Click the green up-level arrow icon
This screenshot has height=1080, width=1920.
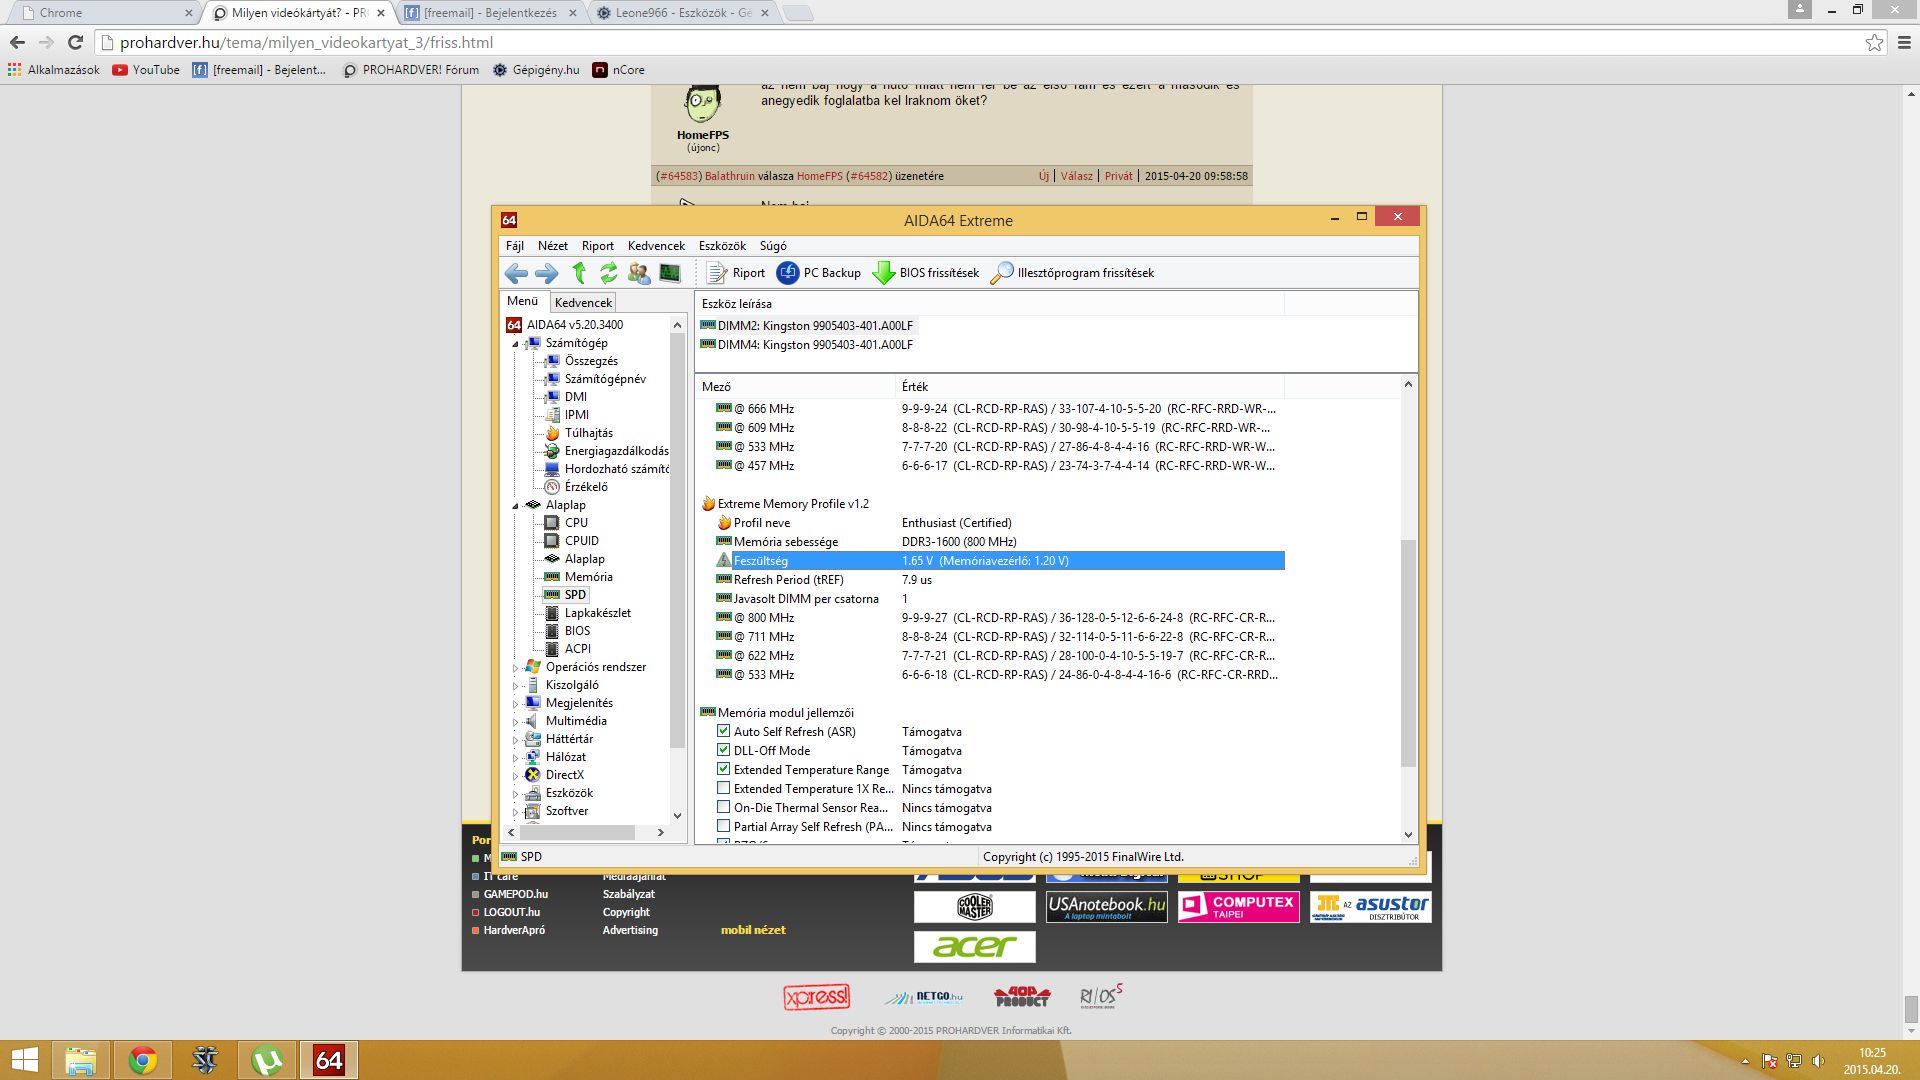(579, 273)
